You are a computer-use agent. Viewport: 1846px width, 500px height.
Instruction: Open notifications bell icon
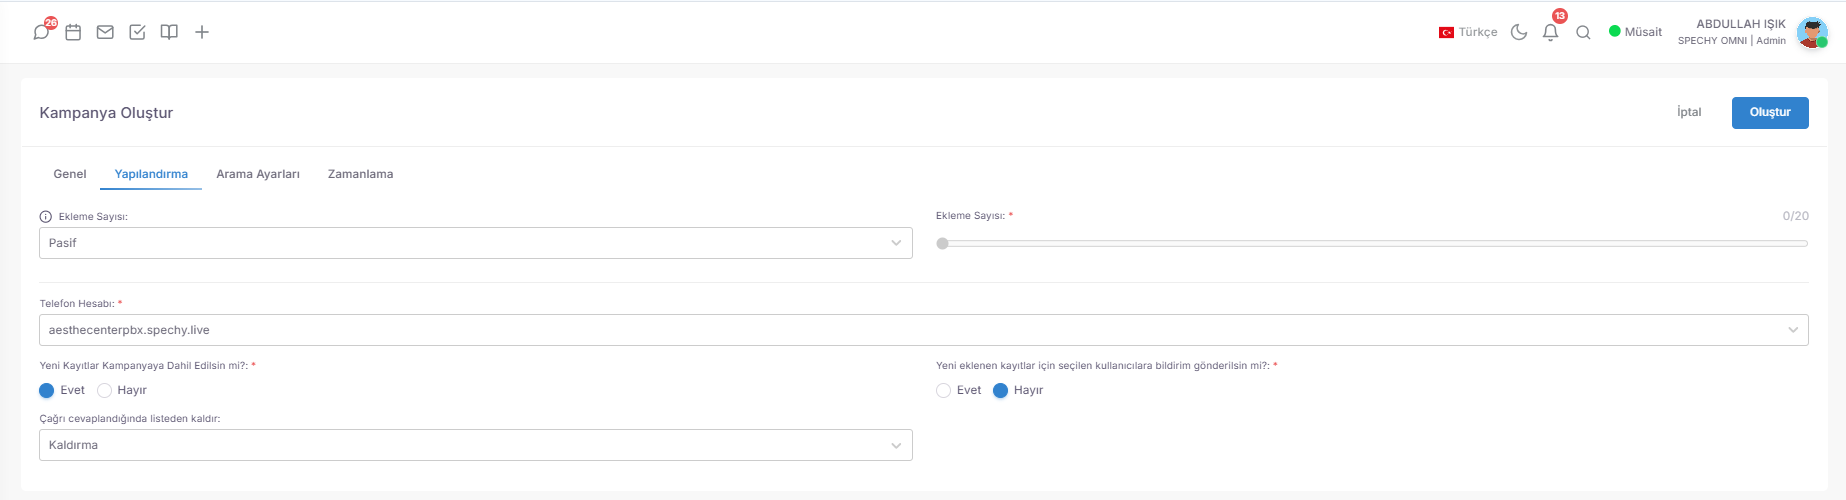point(1551,32)
